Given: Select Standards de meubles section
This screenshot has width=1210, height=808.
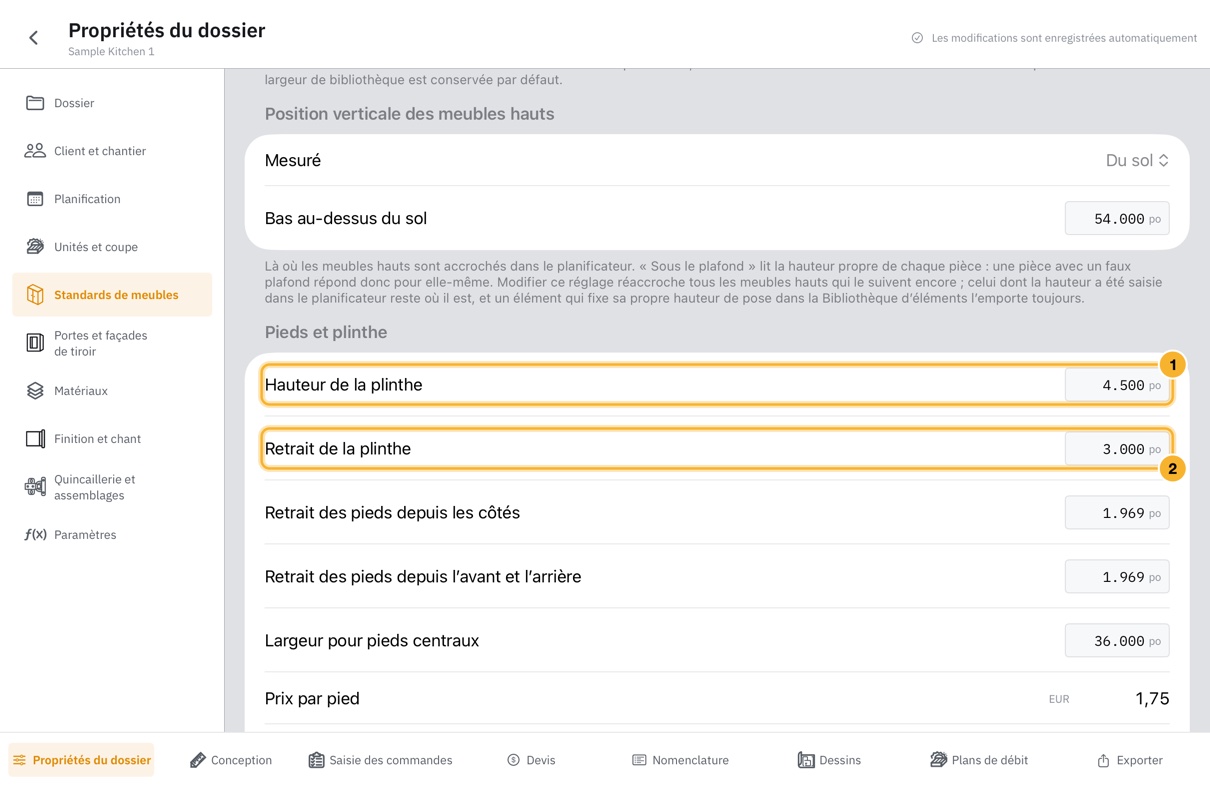Looking at the screenshot, I should click(x=112, y=295).
